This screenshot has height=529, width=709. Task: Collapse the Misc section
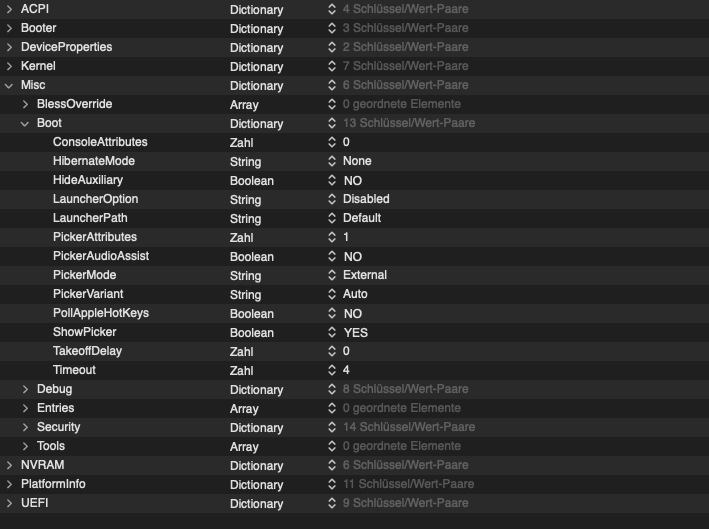tap(9, 85)
